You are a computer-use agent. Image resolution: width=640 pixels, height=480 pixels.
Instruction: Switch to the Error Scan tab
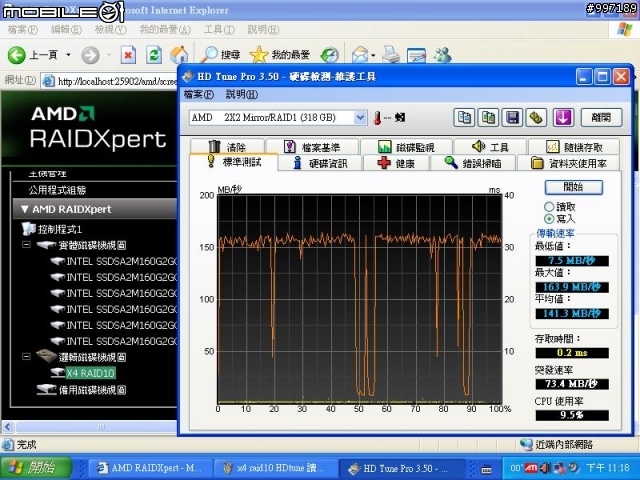click(473, 163)
